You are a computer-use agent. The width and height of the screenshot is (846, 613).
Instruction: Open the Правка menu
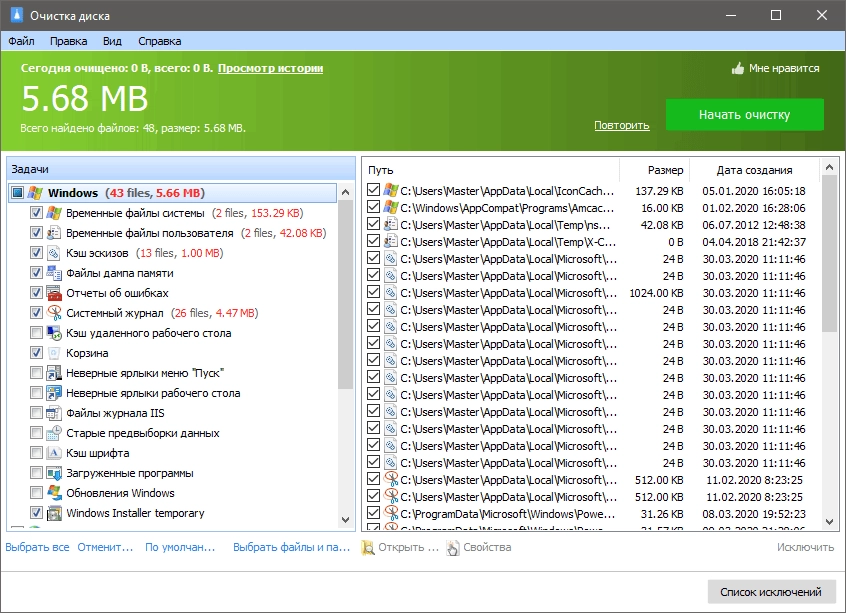coord(69,41)
